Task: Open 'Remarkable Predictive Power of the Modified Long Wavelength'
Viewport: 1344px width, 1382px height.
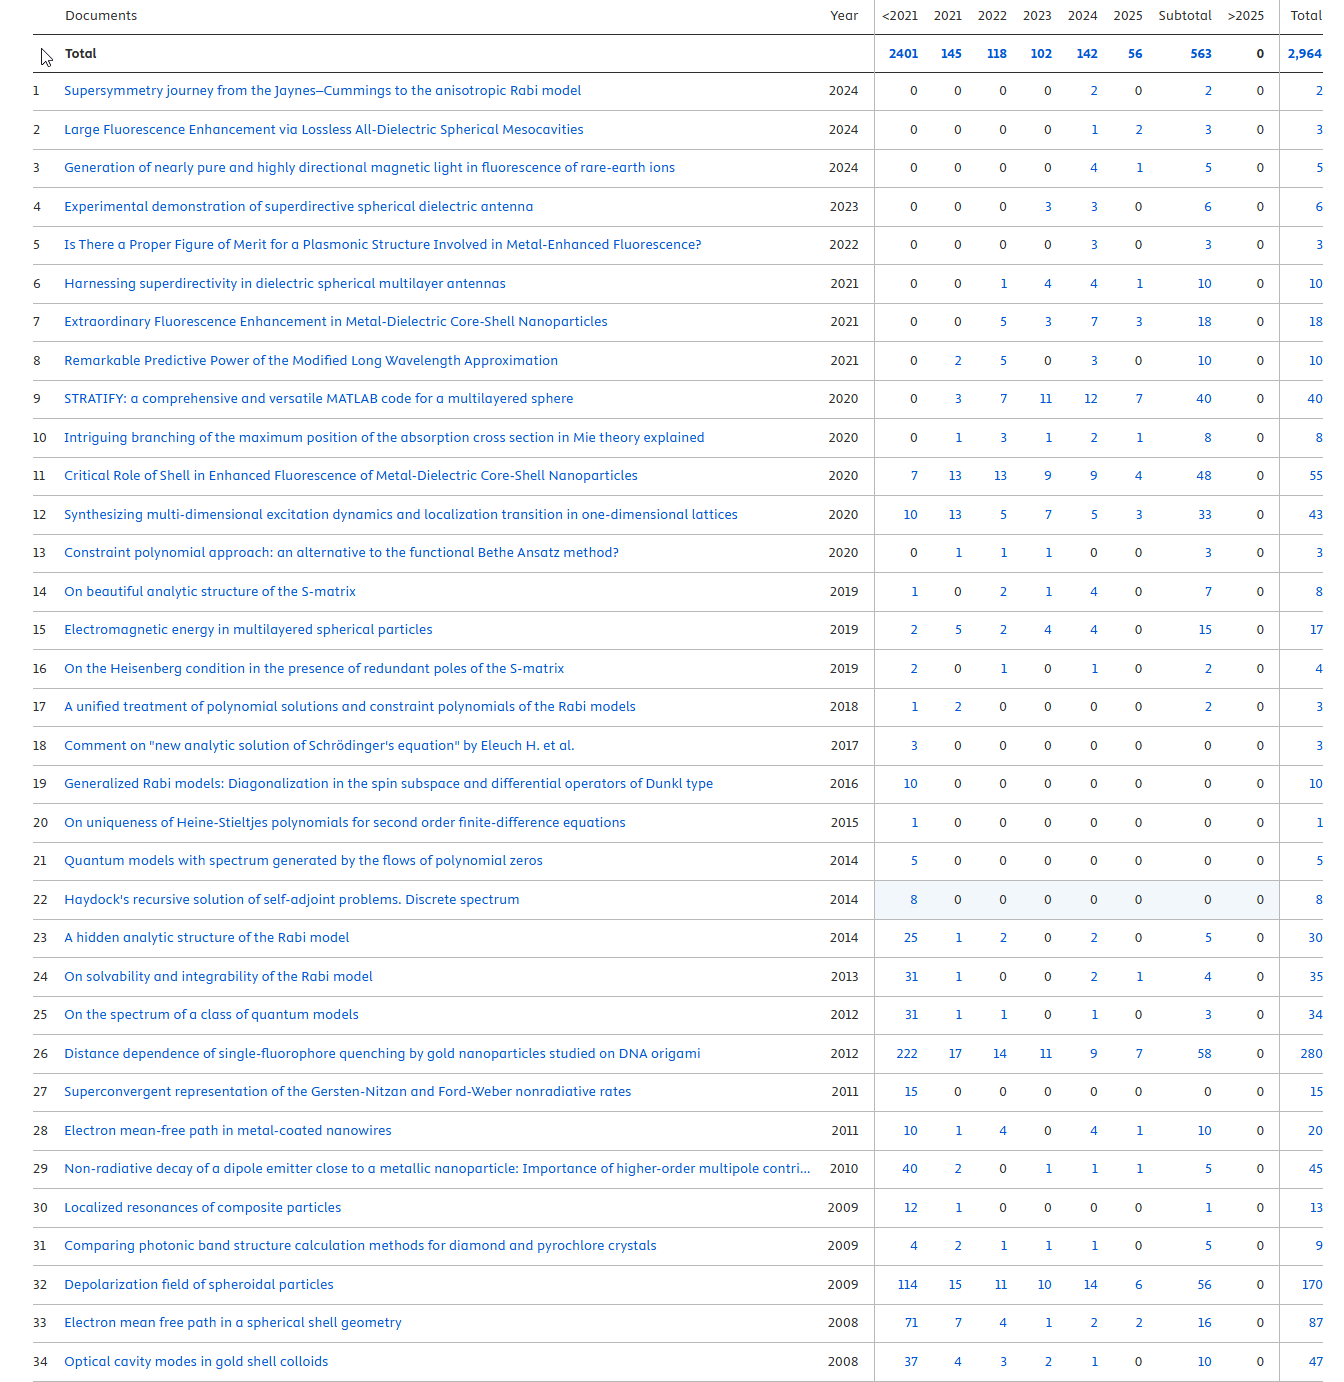Action: (x=310, y=361)
